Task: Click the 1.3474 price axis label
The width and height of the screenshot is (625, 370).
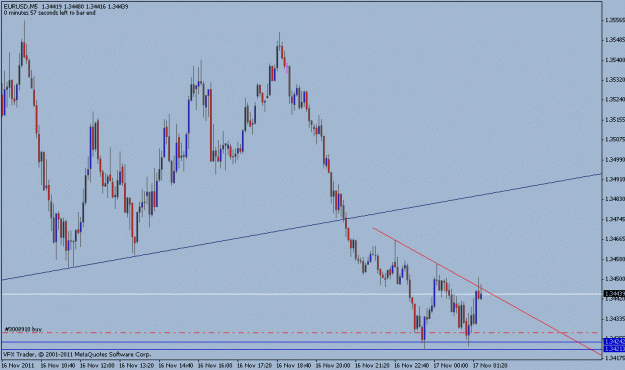Action: [x=615, y=219]
